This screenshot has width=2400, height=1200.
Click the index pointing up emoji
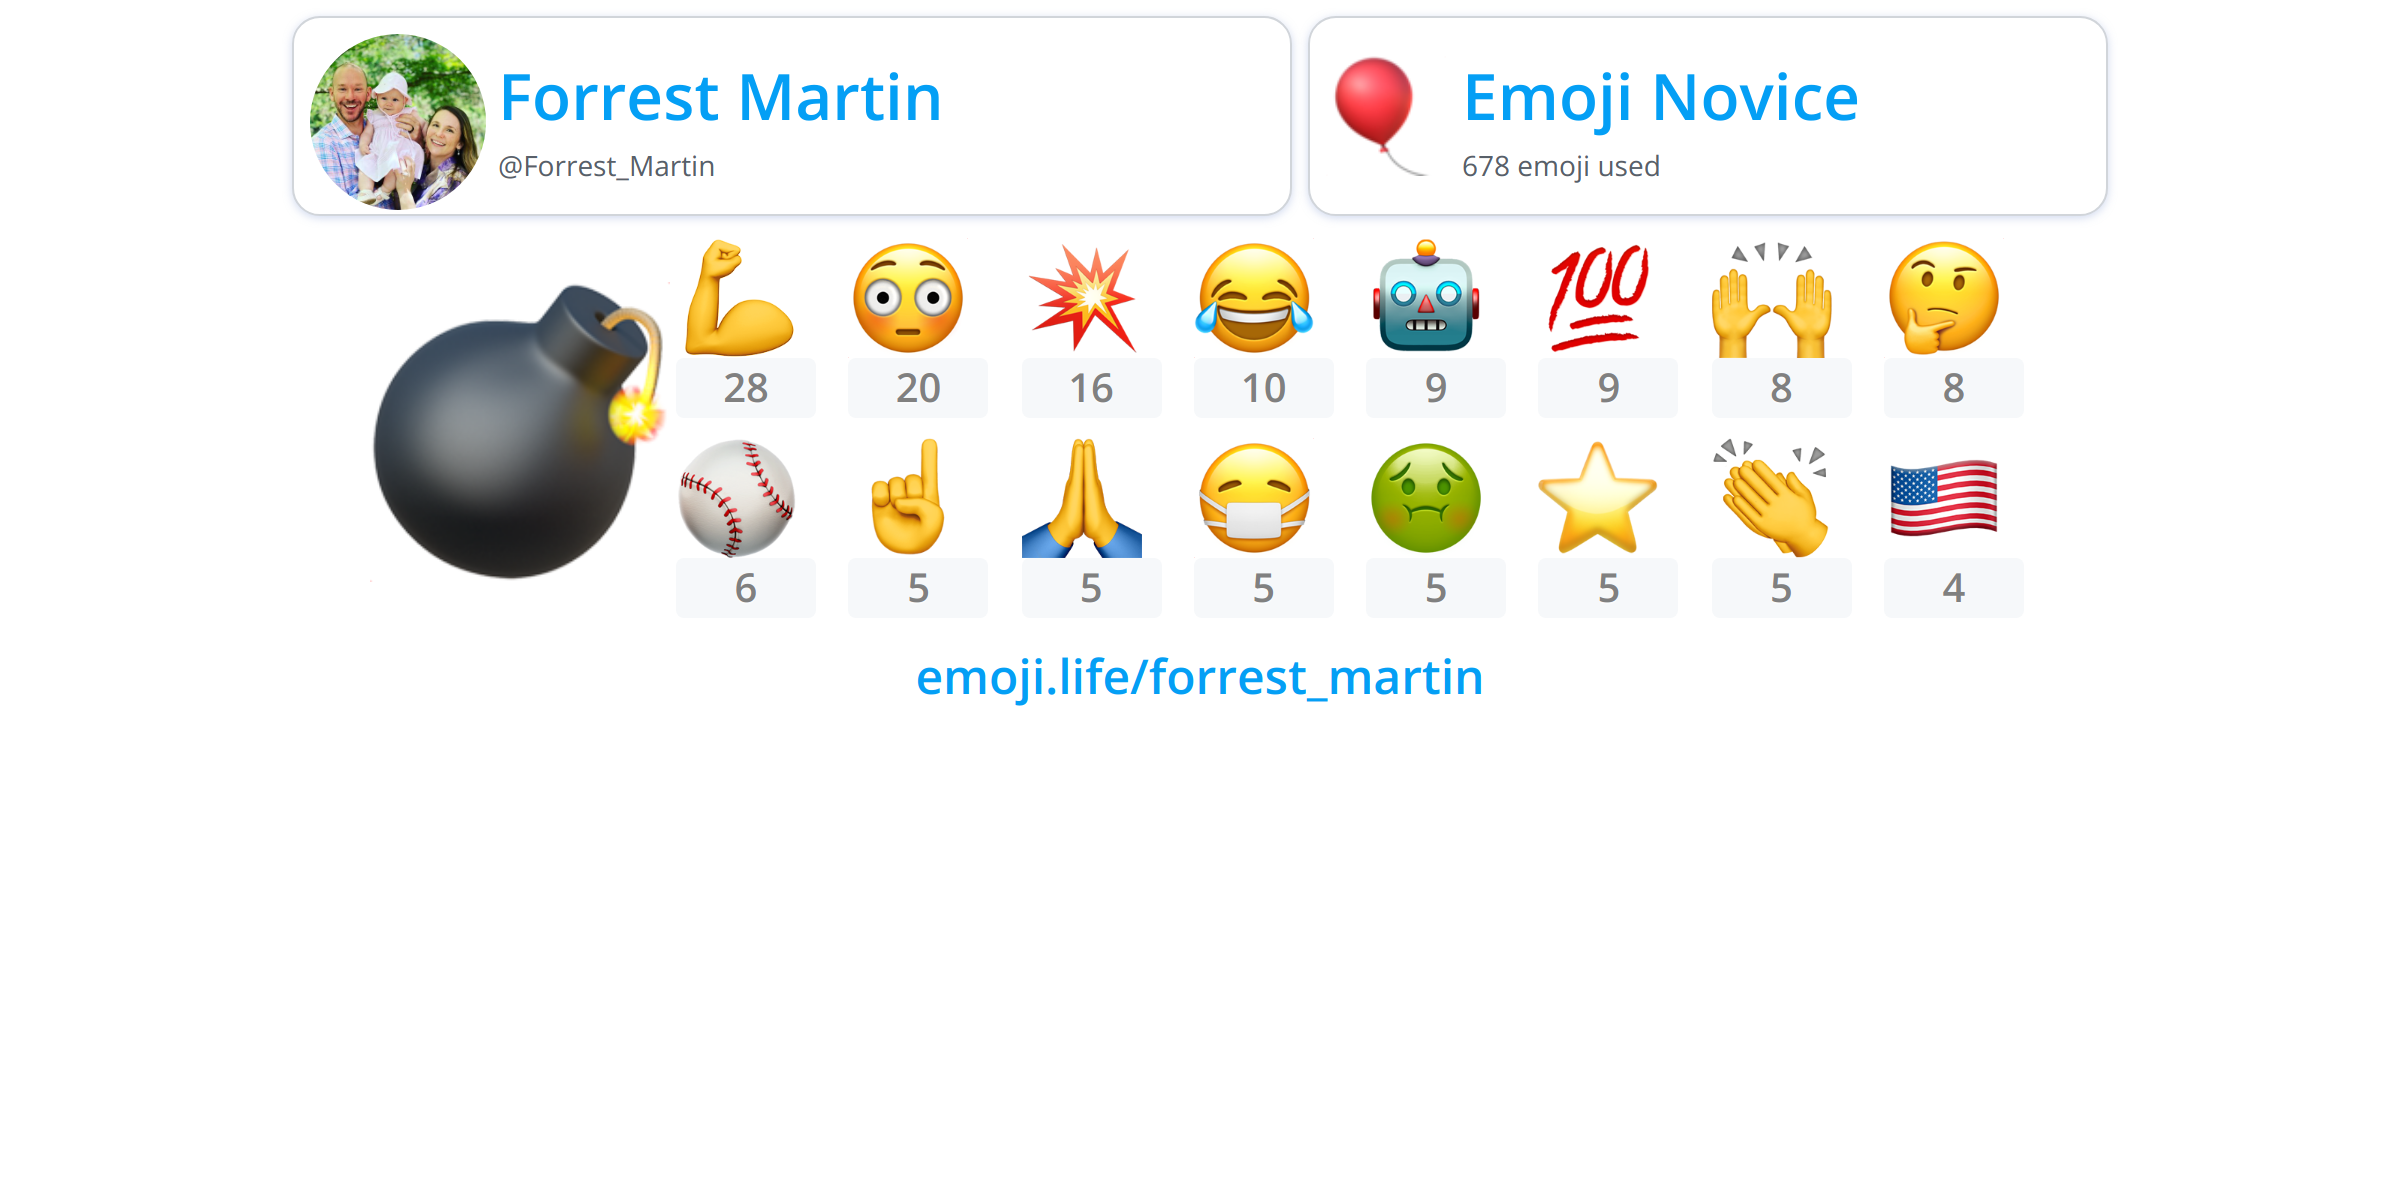[x=908, y=497]
